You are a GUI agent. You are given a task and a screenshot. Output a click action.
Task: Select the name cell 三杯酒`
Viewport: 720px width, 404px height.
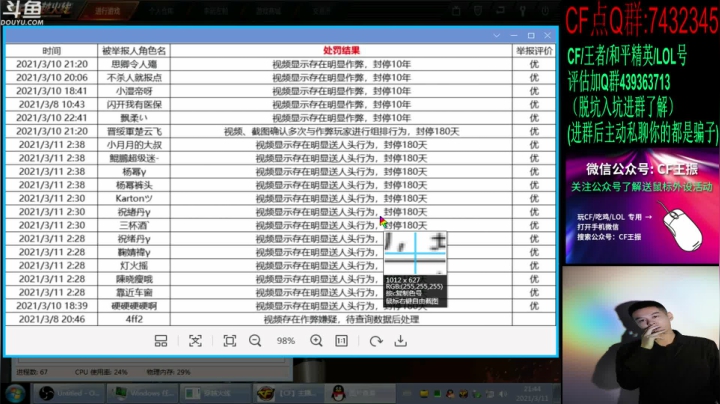point(134,225)
